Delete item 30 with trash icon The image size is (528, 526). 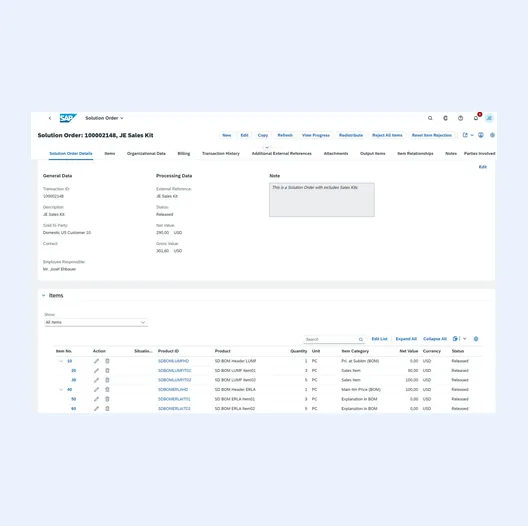tap(107, 380)
